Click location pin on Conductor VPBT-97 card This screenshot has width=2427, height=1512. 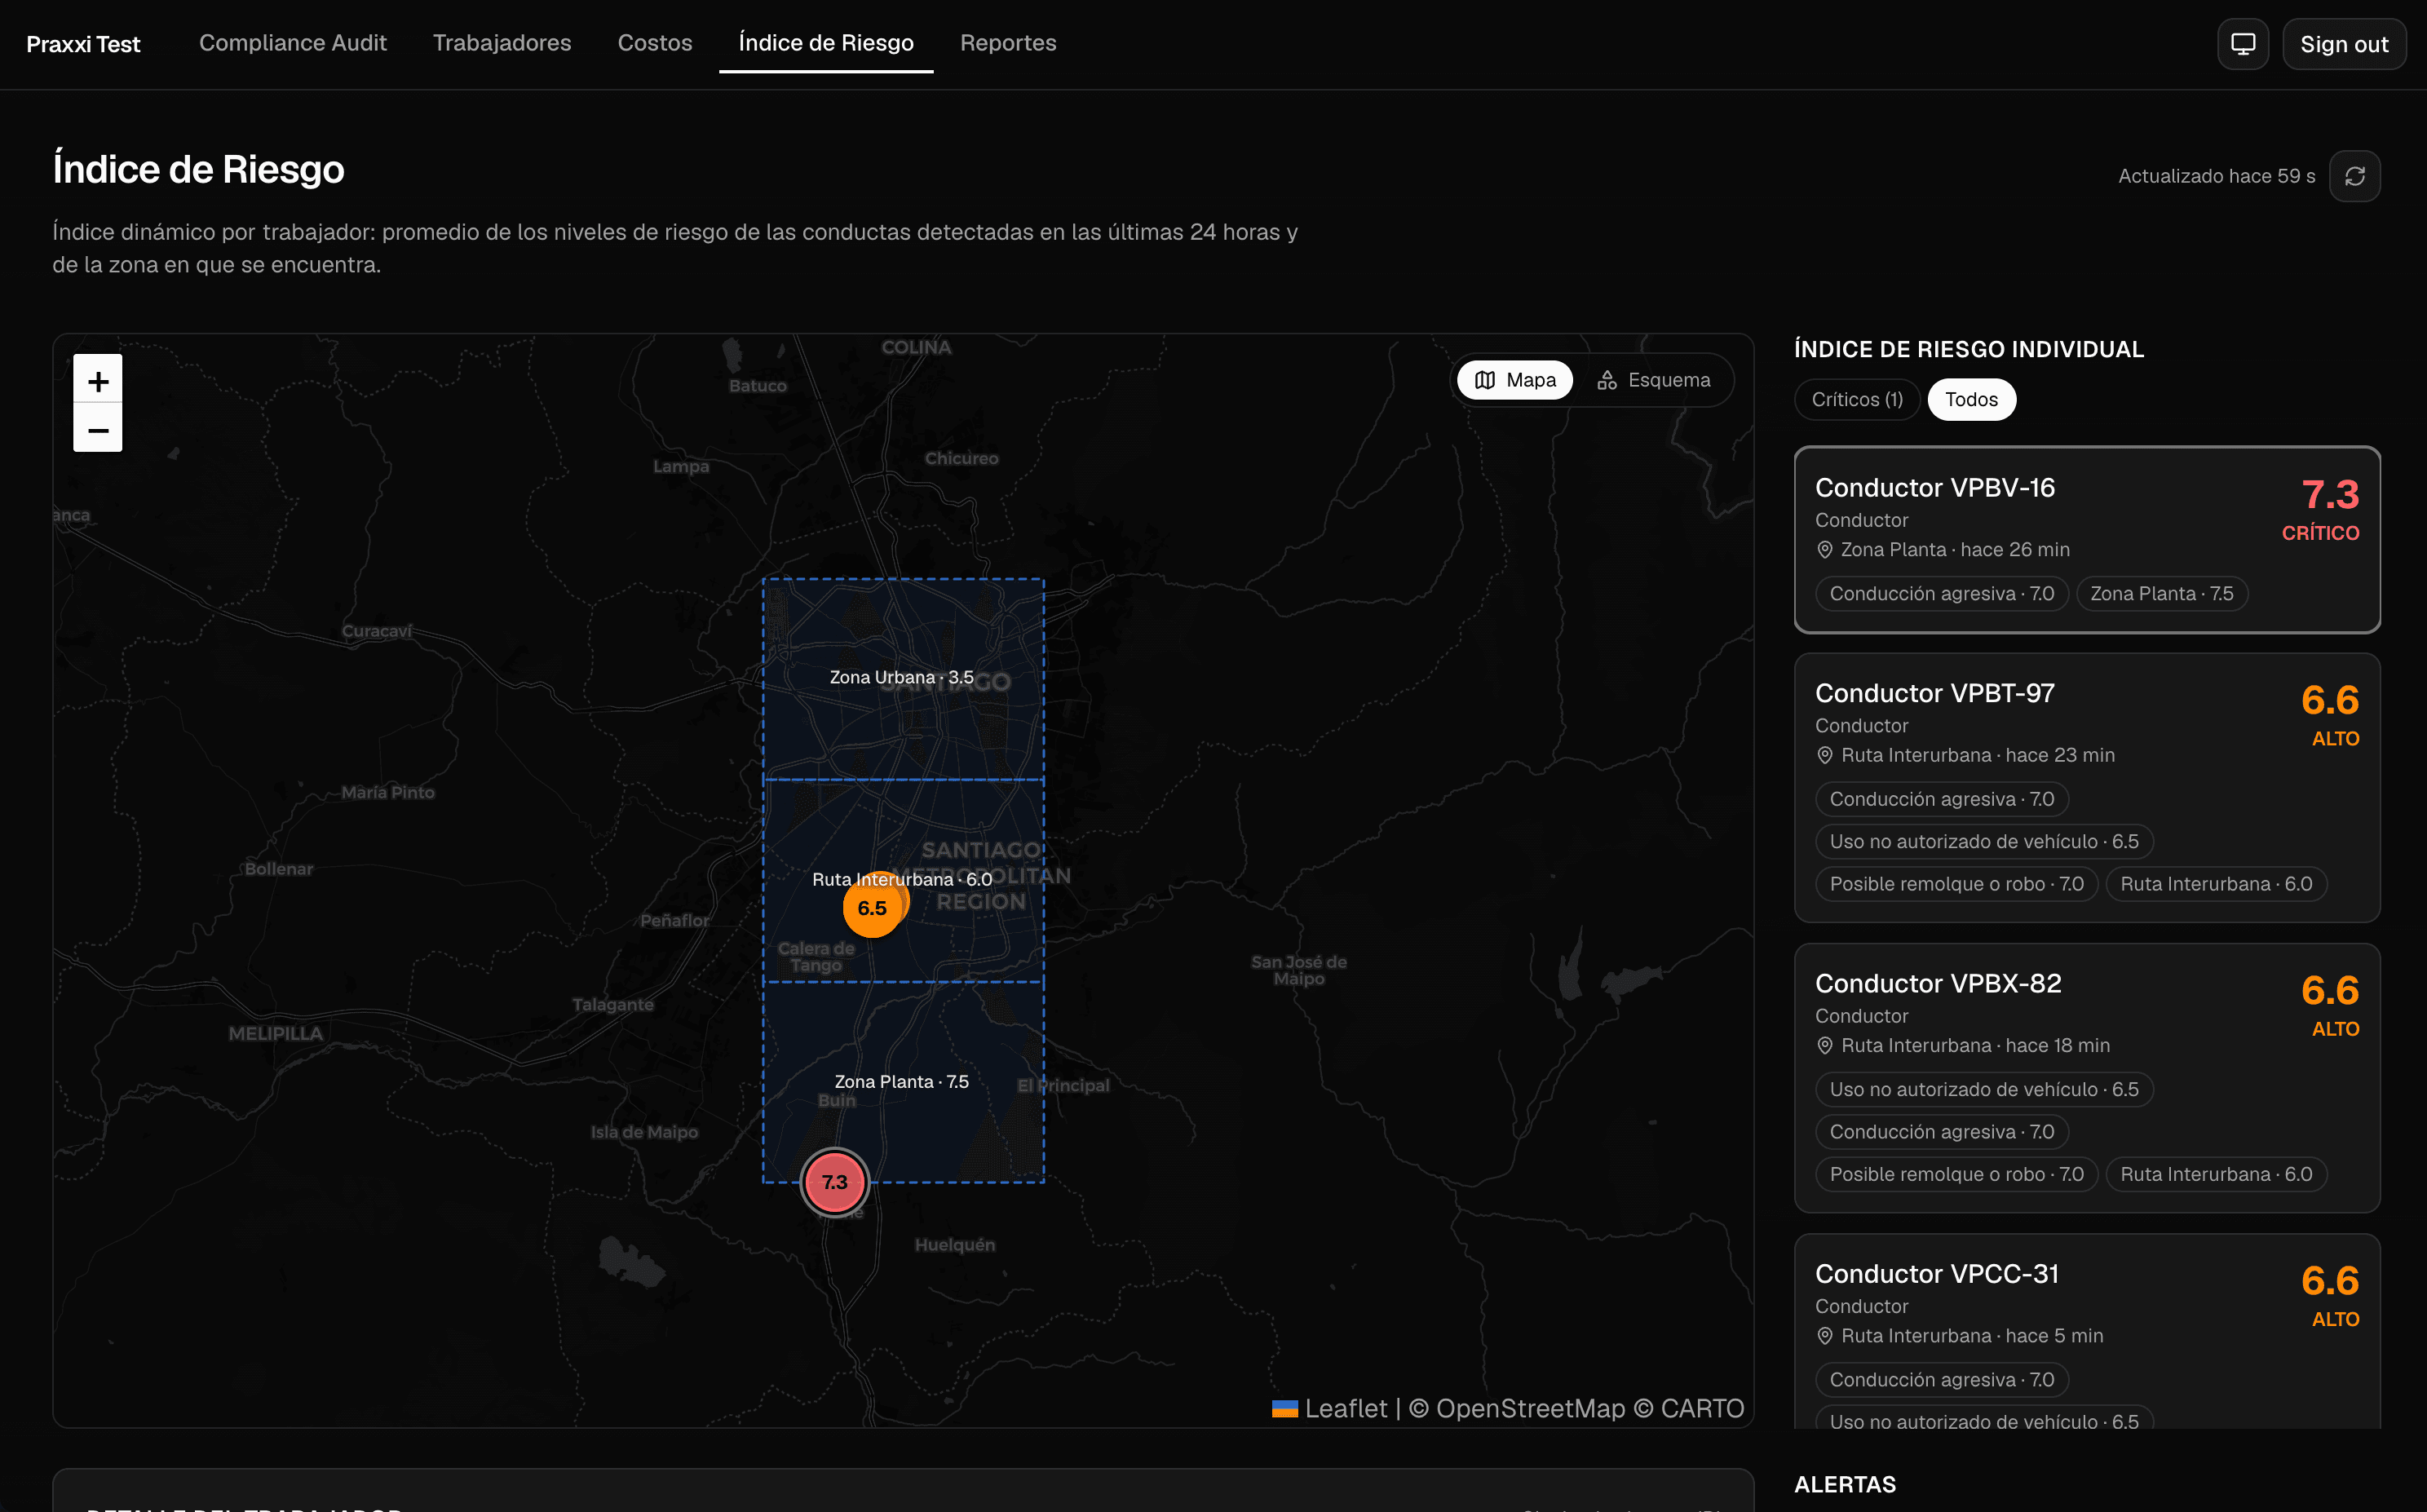click(x=1825, y=755)
